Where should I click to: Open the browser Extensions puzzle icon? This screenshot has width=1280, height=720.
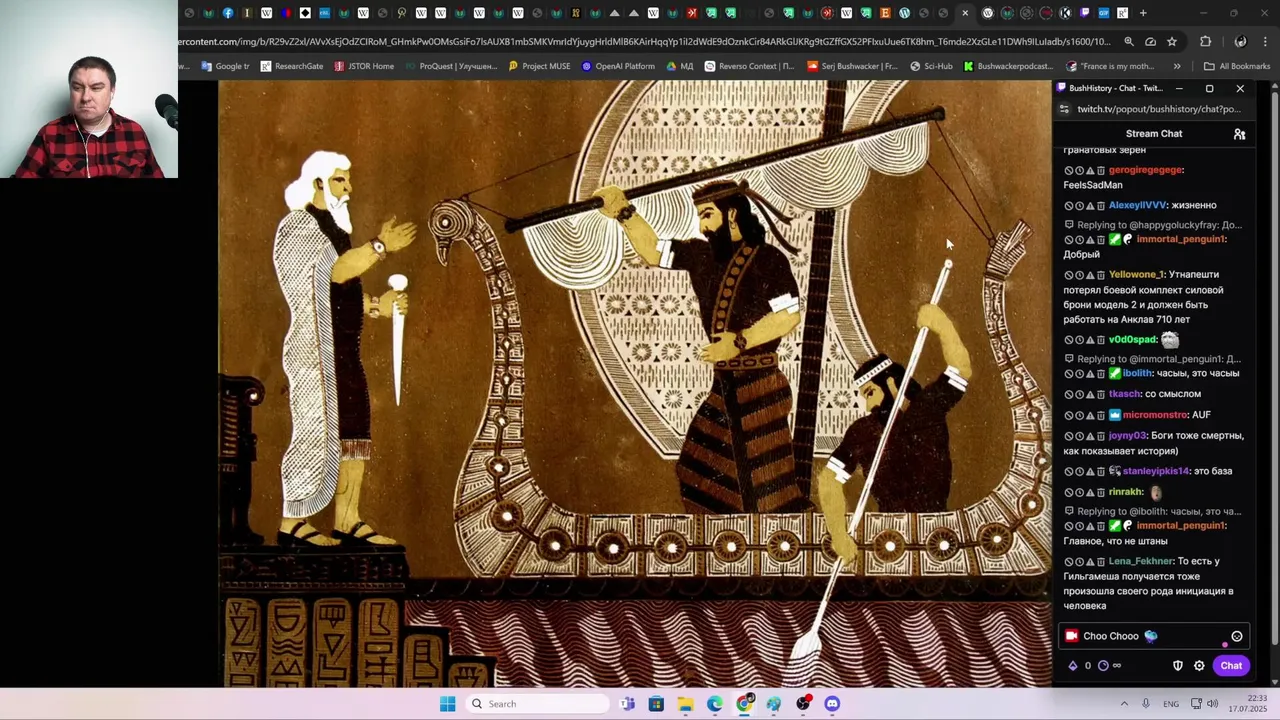point(1205,42)
